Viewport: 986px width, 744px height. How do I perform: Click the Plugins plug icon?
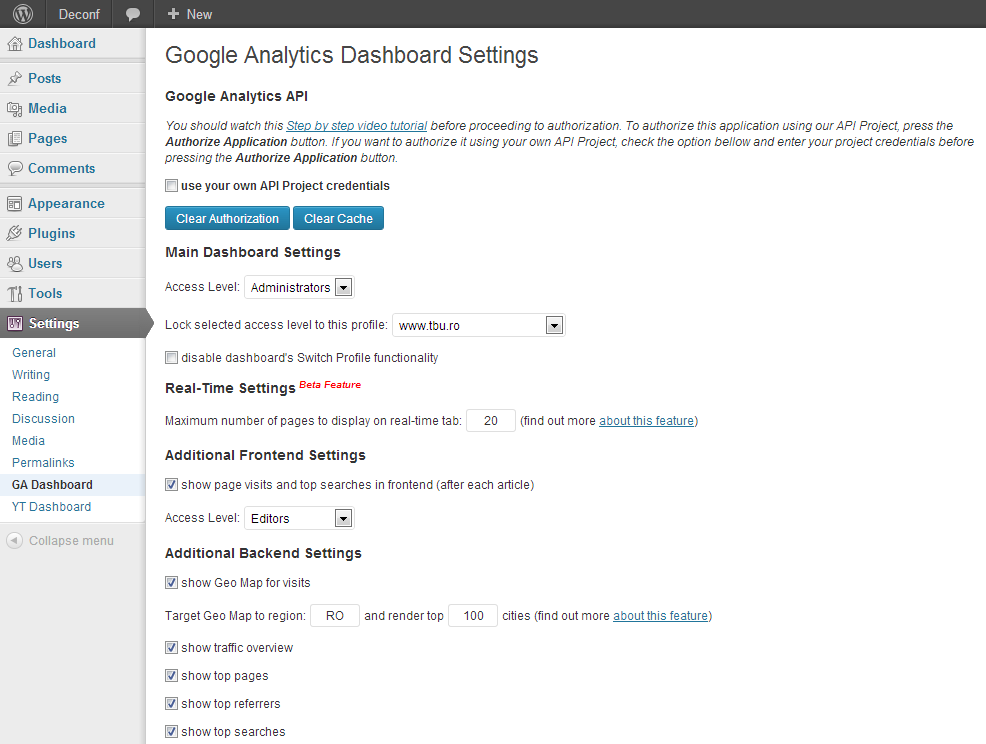pyautogui.click(x=14, y=233)
